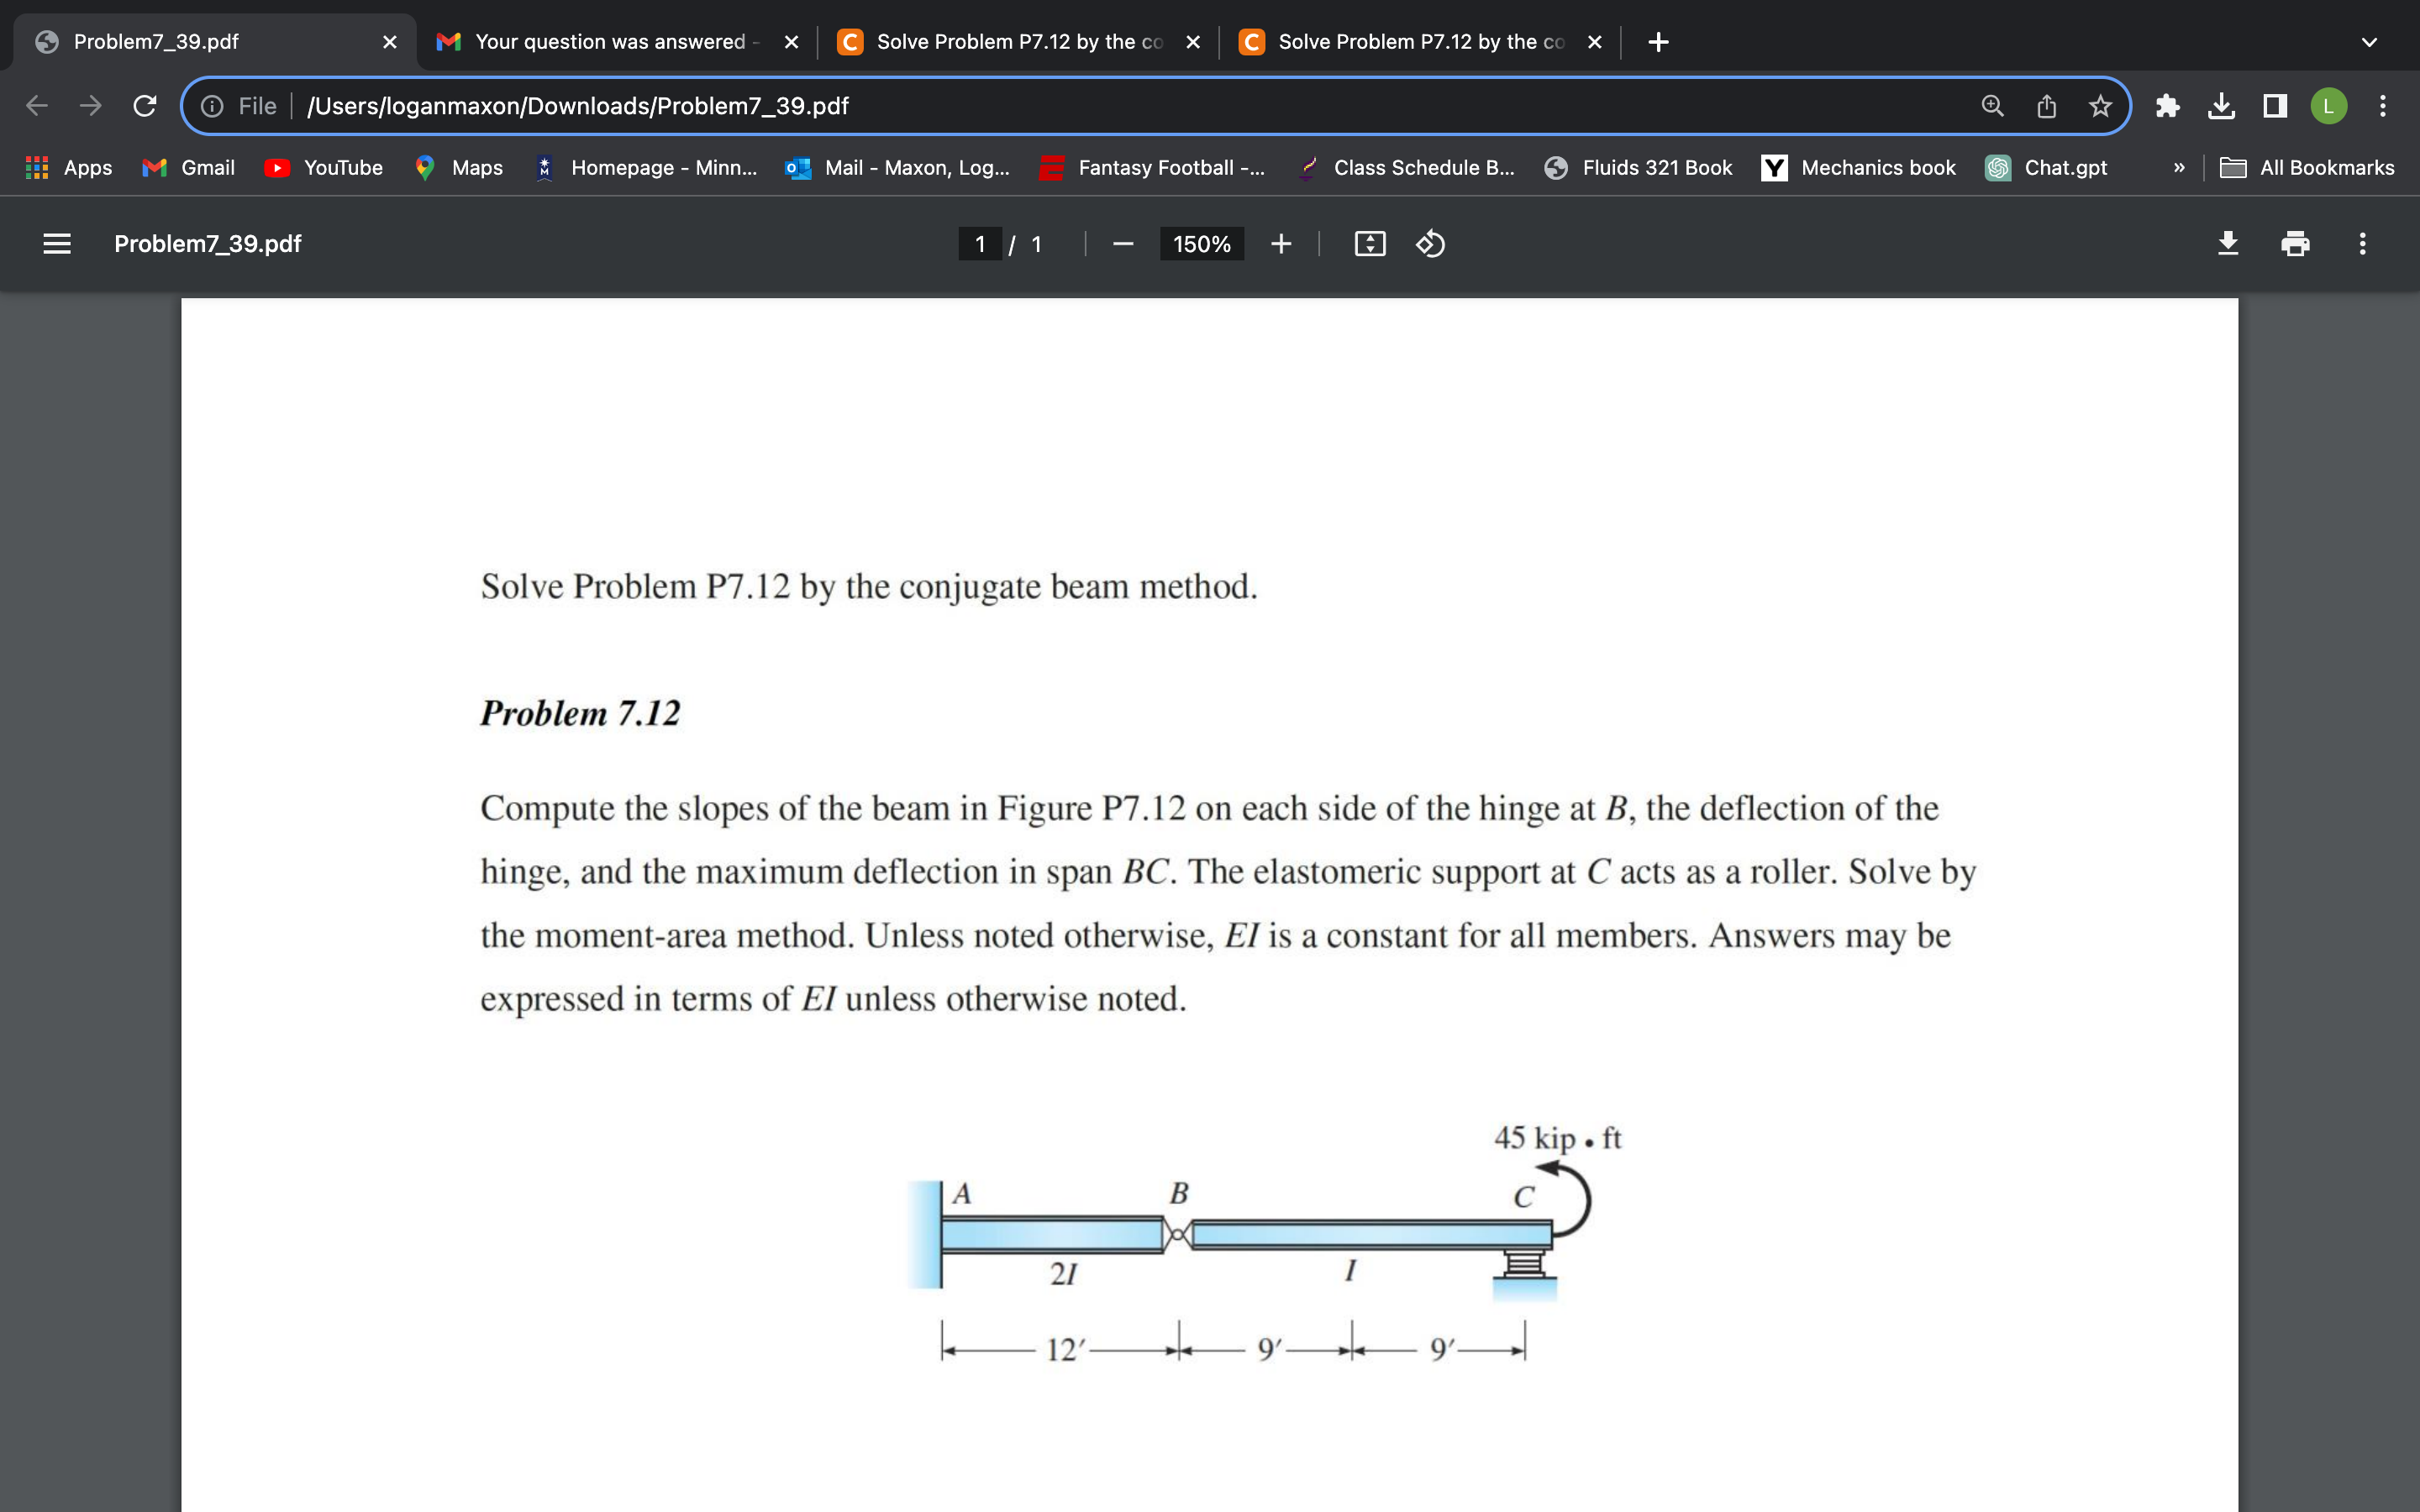
Task: Rotate the PDF counterclockwise
Action: [1431, 244]
